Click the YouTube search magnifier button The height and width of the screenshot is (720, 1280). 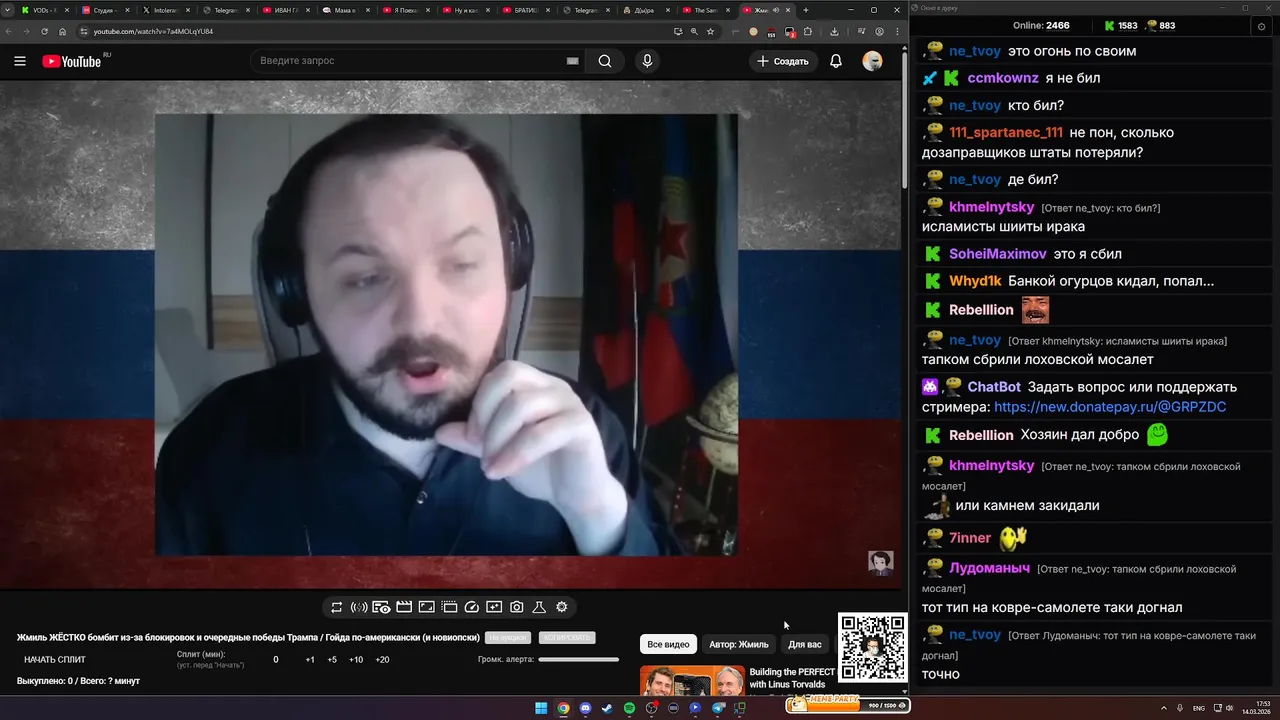(605, 61)
